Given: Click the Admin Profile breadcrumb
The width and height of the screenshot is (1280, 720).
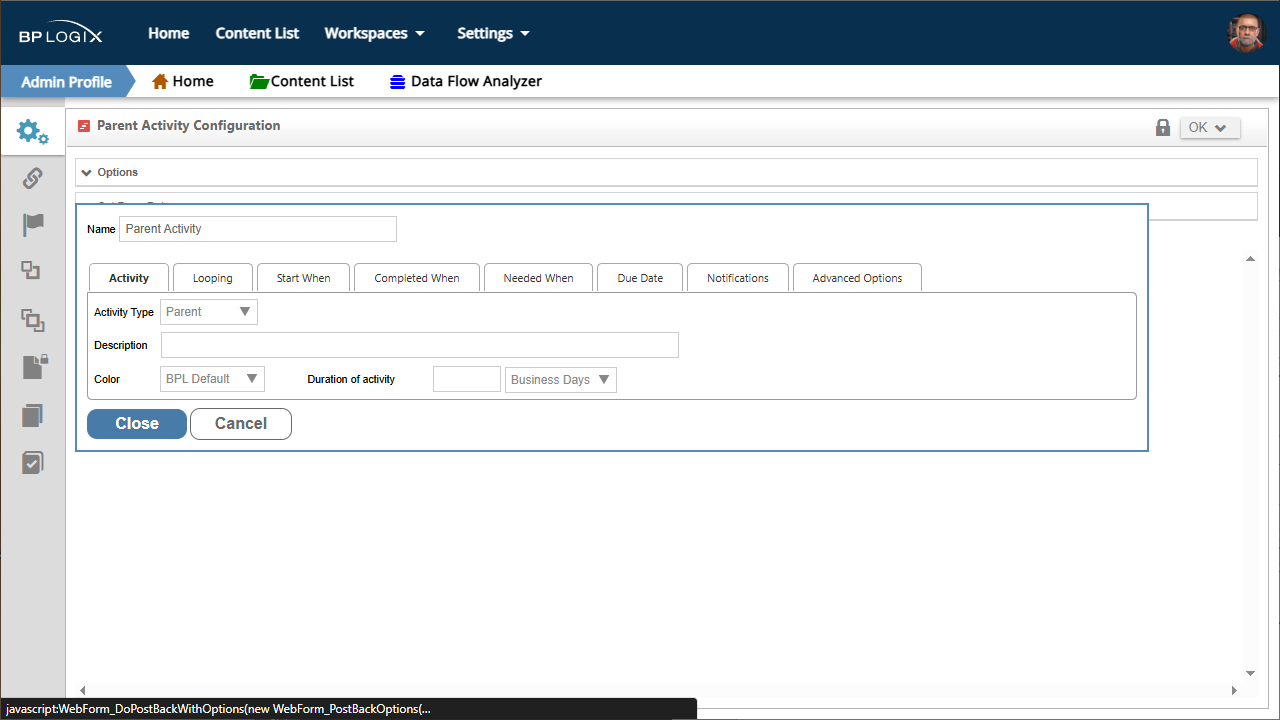Looking at the screenshot, I should 66,82.
